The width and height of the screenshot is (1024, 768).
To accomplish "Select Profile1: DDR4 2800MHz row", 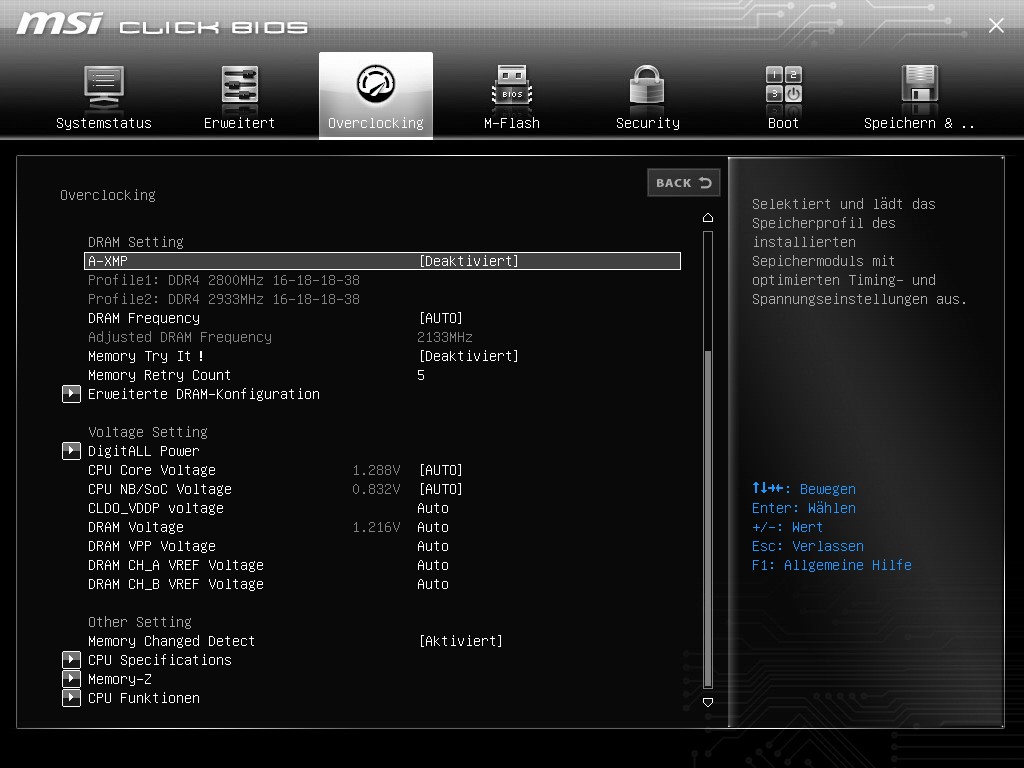I will pyautogui.click(x=224, y=280).
